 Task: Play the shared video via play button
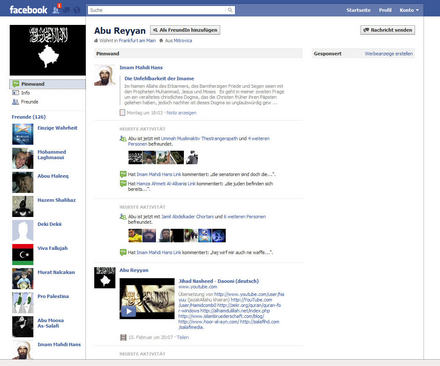pyautogui.click(x=128, y=311)
